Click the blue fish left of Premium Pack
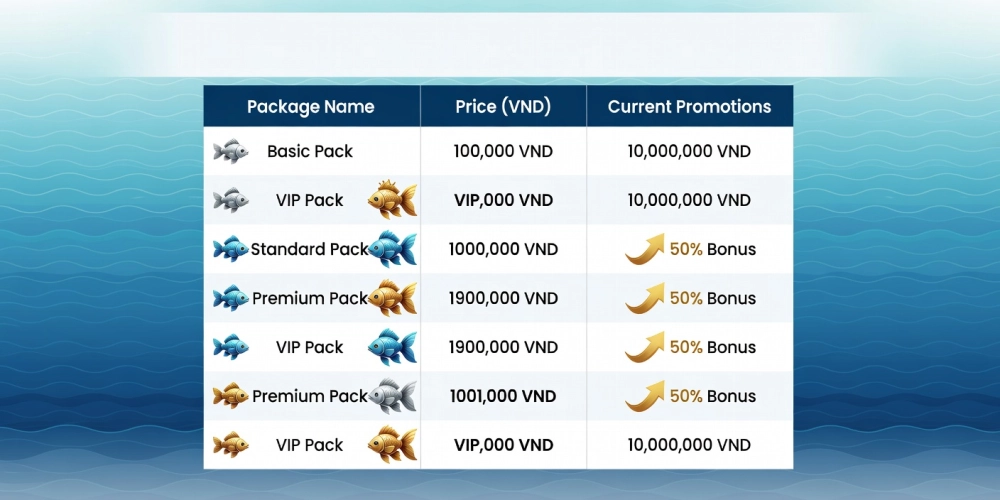The width and height of the screenshot is (1000, 500). coord(230,298)
